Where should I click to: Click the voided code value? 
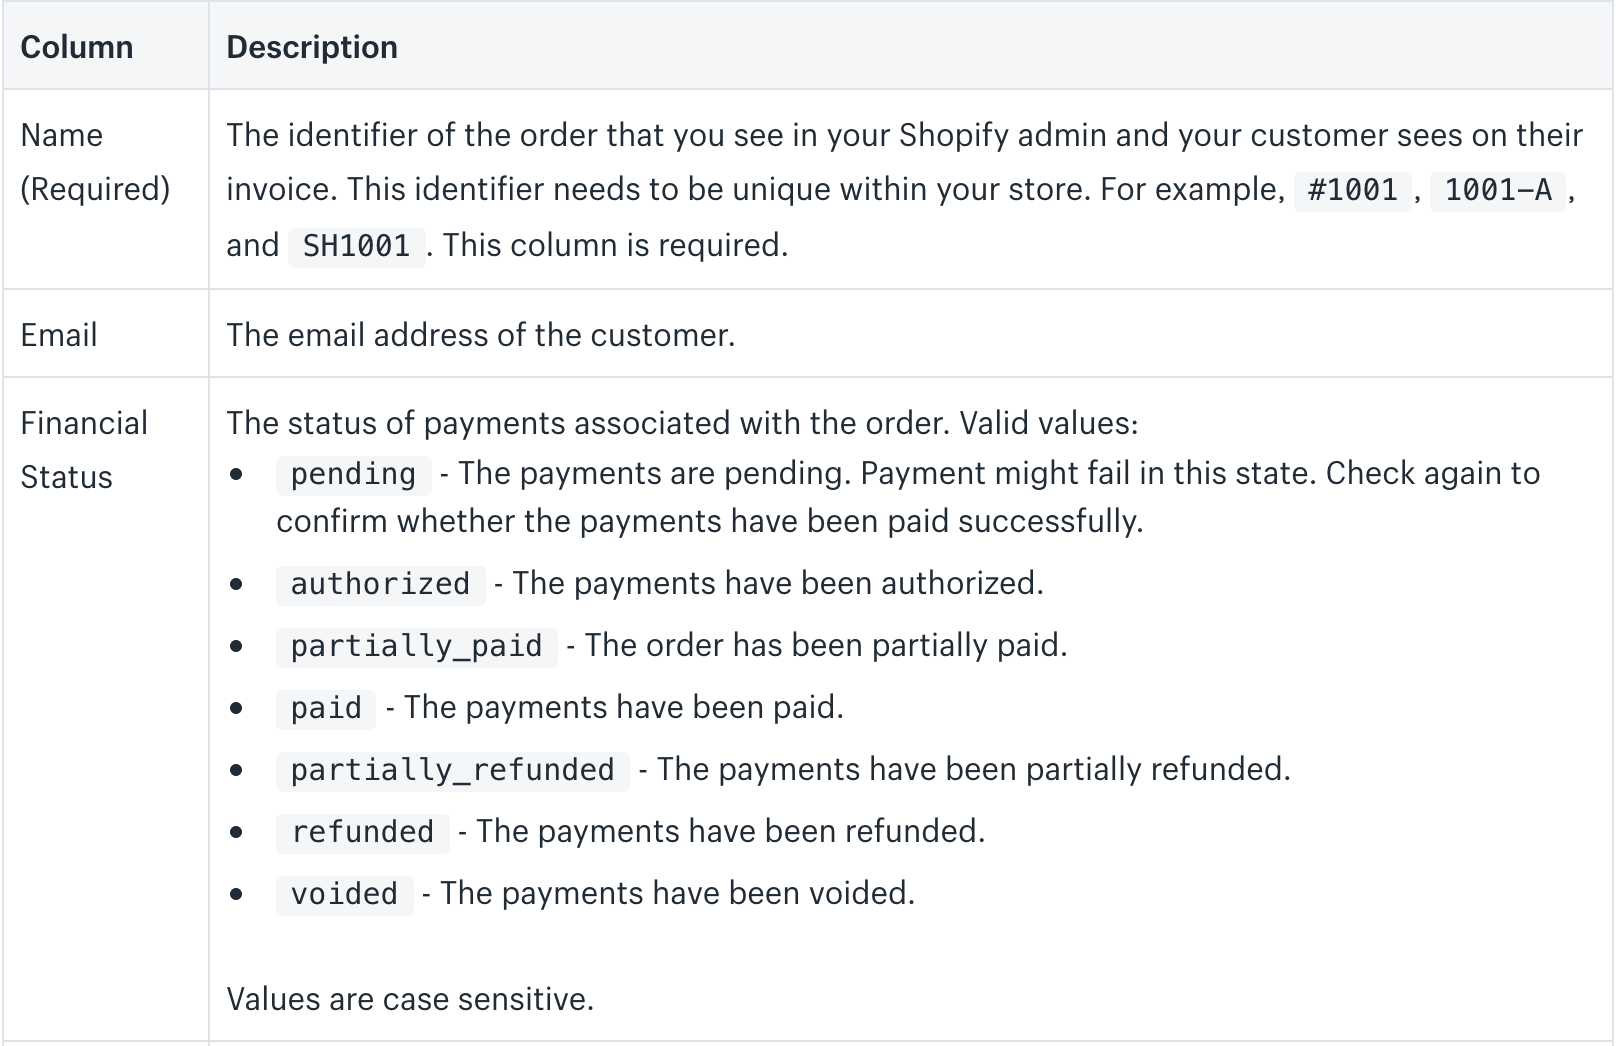344,894
